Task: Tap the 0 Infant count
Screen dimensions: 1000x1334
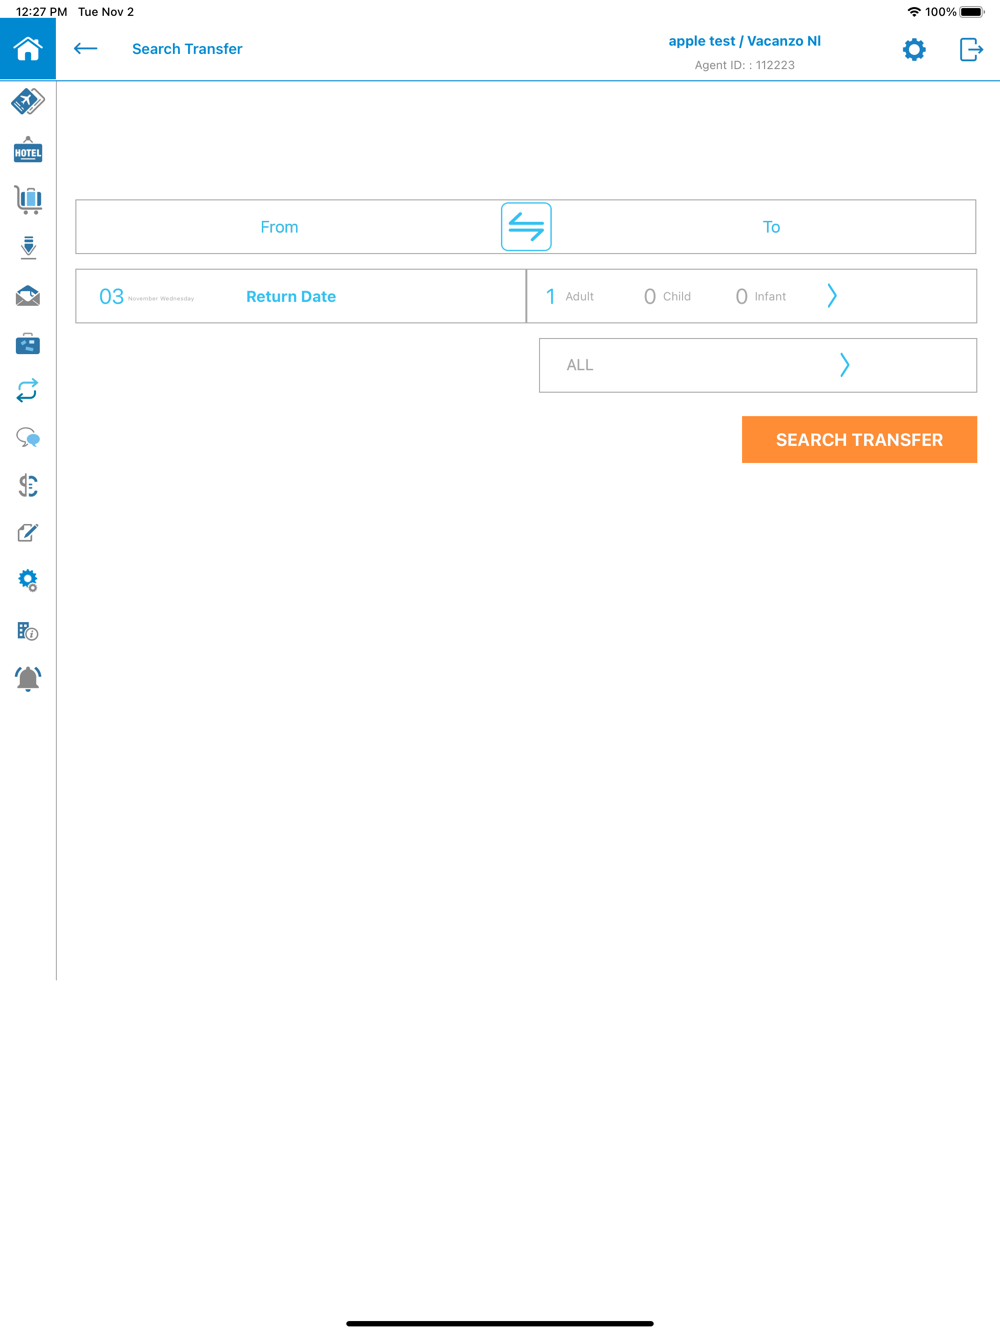Action: 760,296
